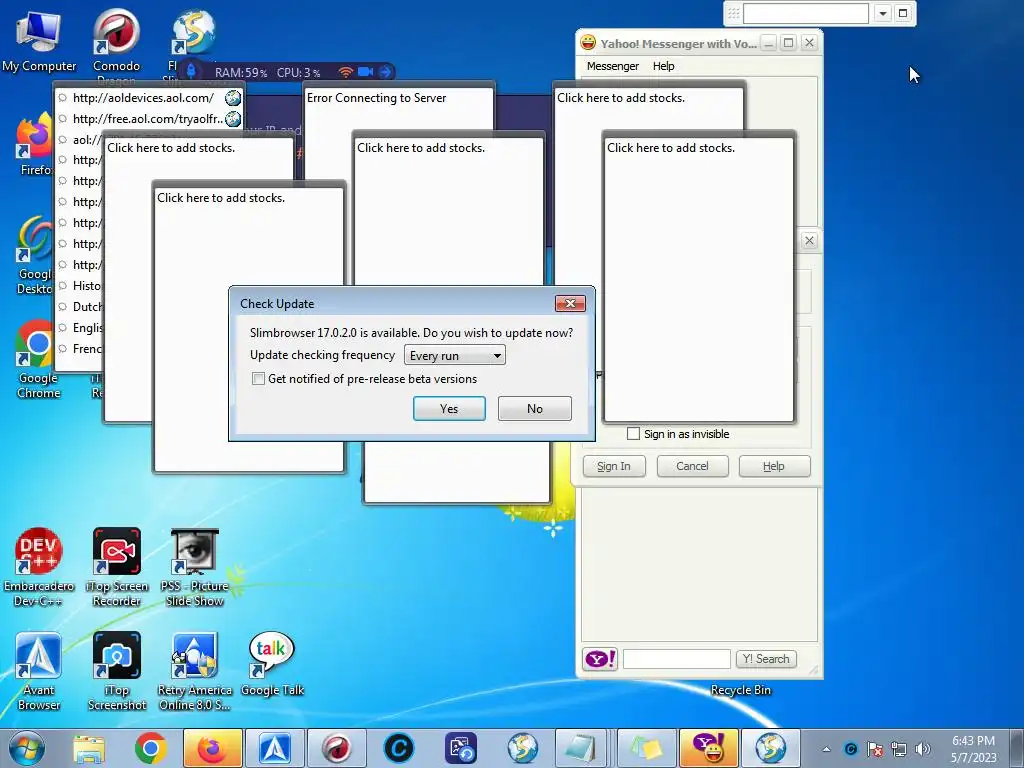The width and height of the screenshot is (1024, 768).
Task: Click the Y! Search button
Action: [766, 659]
